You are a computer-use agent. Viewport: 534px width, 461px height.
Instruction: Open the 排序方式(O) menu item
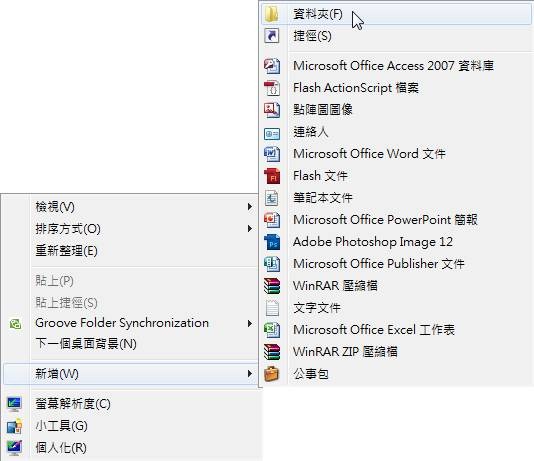[x=130, y=229]
